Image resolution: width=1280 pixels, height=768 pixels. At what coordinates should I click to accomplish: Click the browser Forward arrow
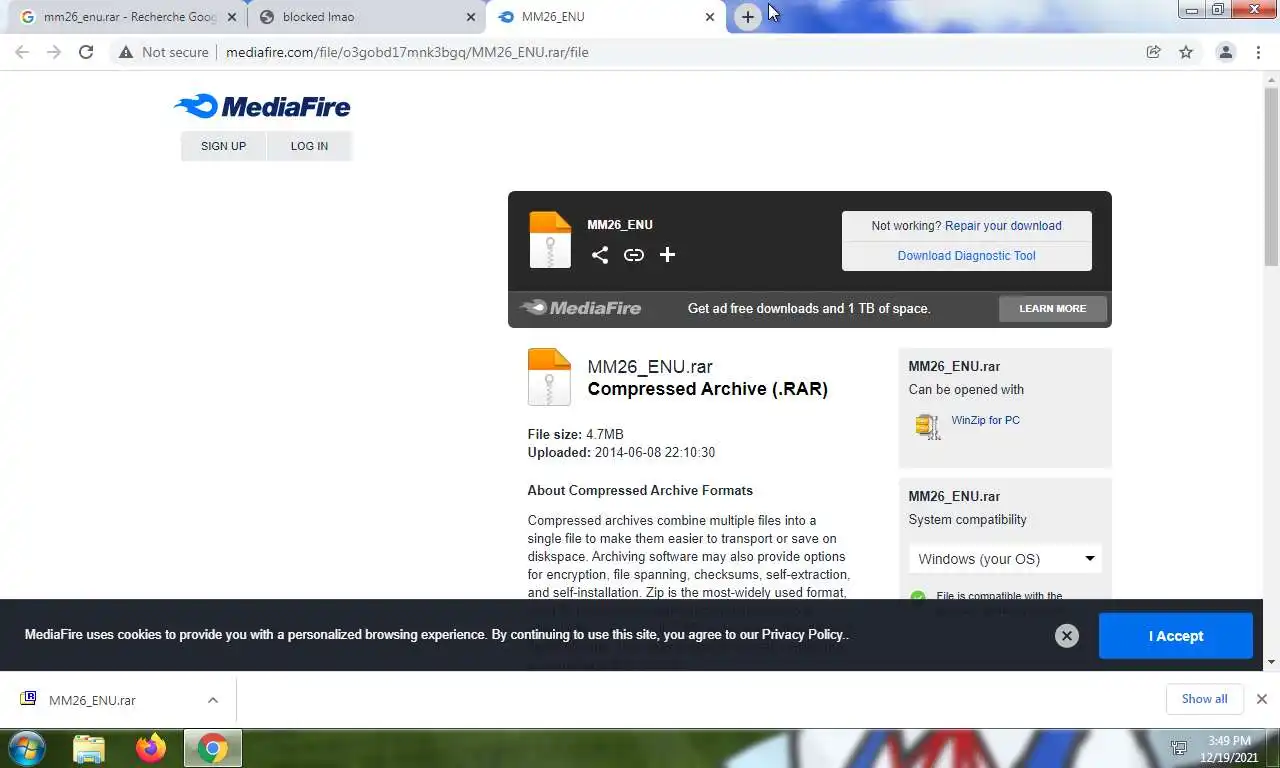point(54,52)
